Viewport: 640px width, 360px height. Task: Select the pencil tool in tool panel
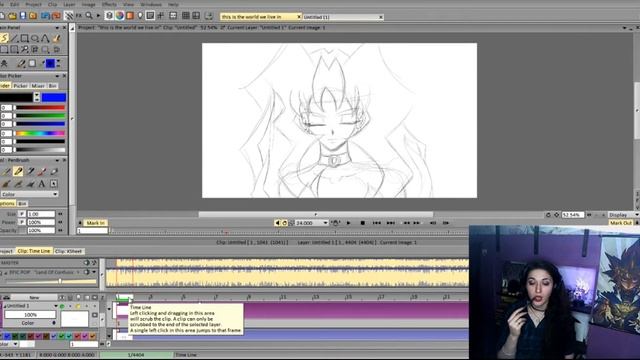click(6, 171)
